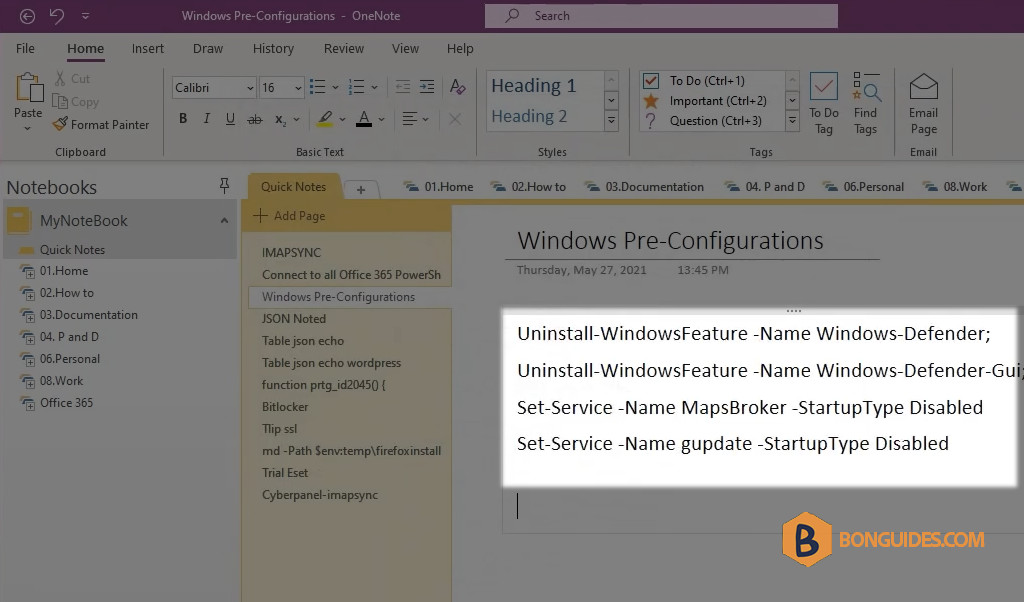Open the paragraph alignment menu
Image resolution: width=1024 pixels, height=602 pixels.
click(415, 119)
